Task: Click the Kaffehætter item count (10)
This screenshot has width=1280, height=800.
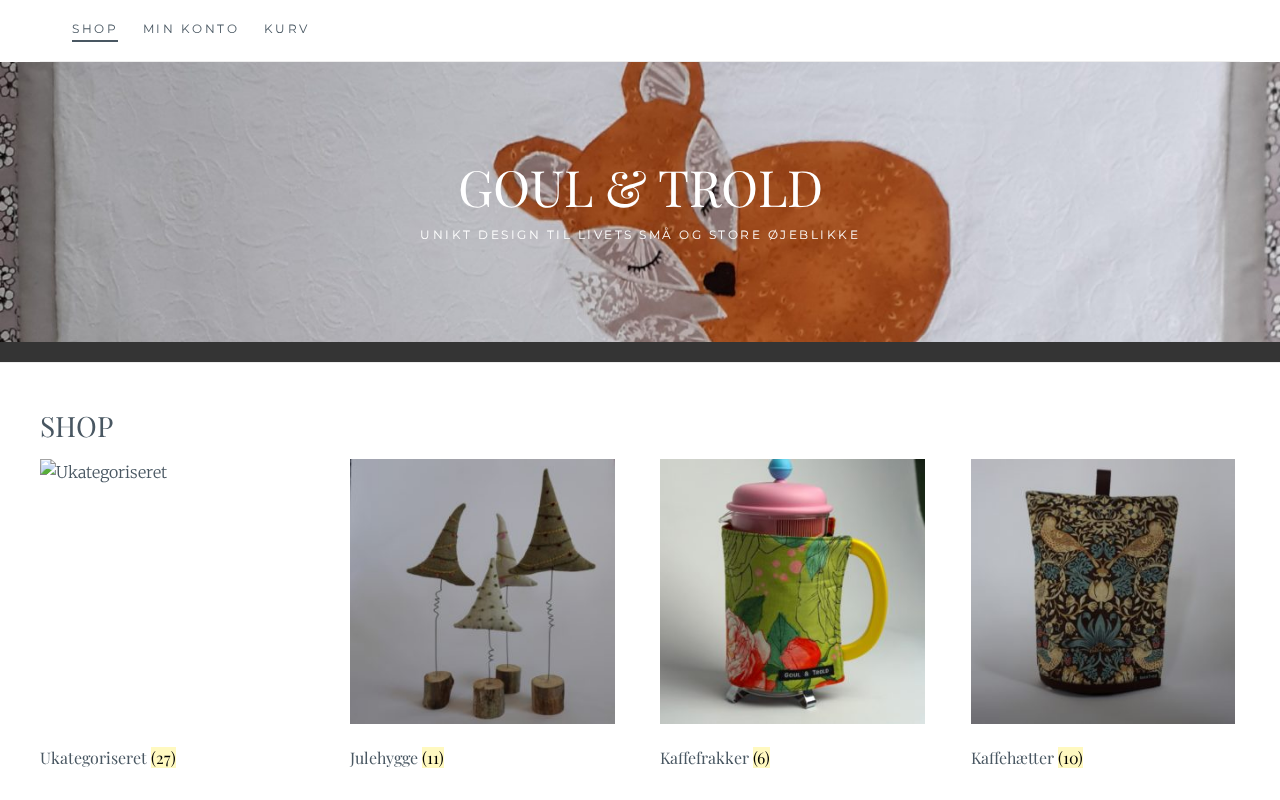Action: (1070, 758)
